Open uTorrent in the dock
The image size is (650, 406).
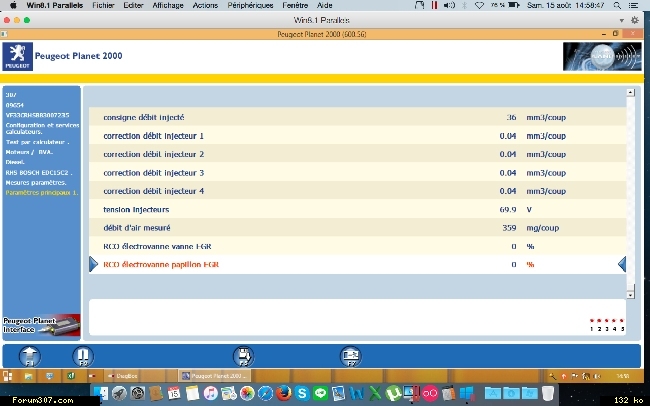[393, 393]
